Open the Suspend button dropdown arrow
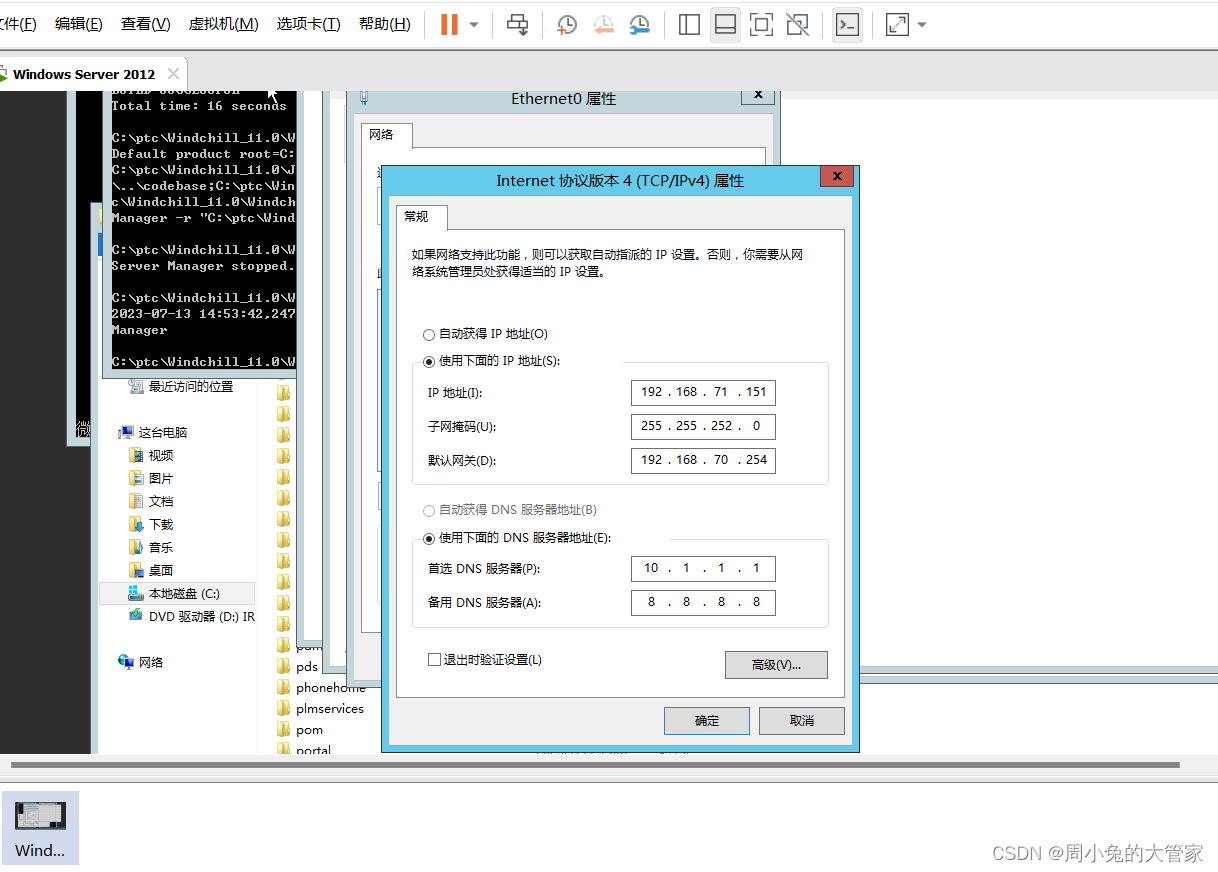Screen dimensions: 1218x872 (475, 24)
